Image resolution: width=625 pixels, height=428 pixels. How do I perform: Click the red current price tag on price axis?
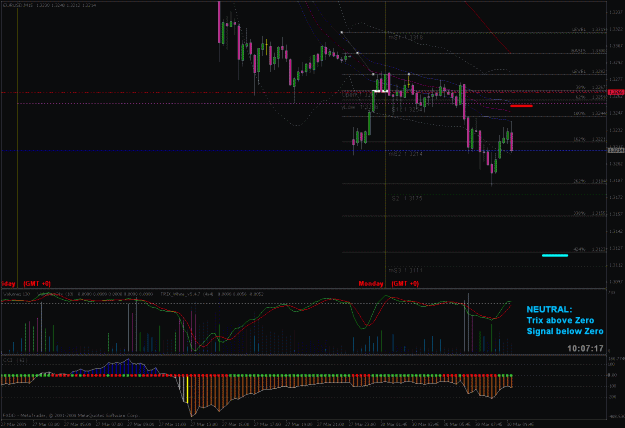tap(616, 92)
